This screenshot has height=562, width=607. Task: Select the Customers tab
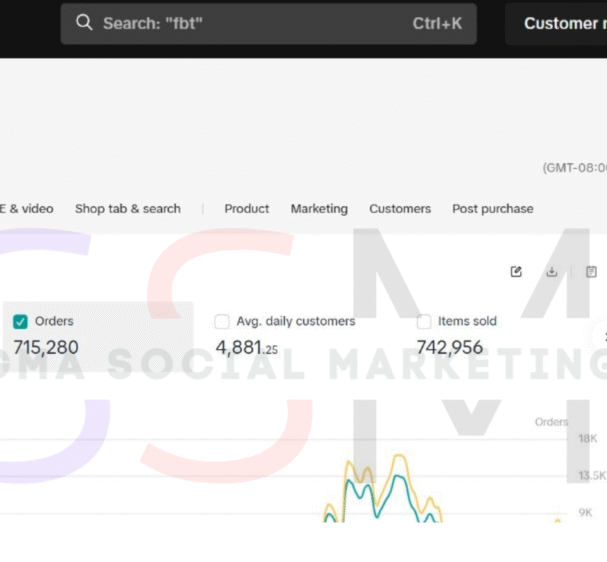(400, 209)
